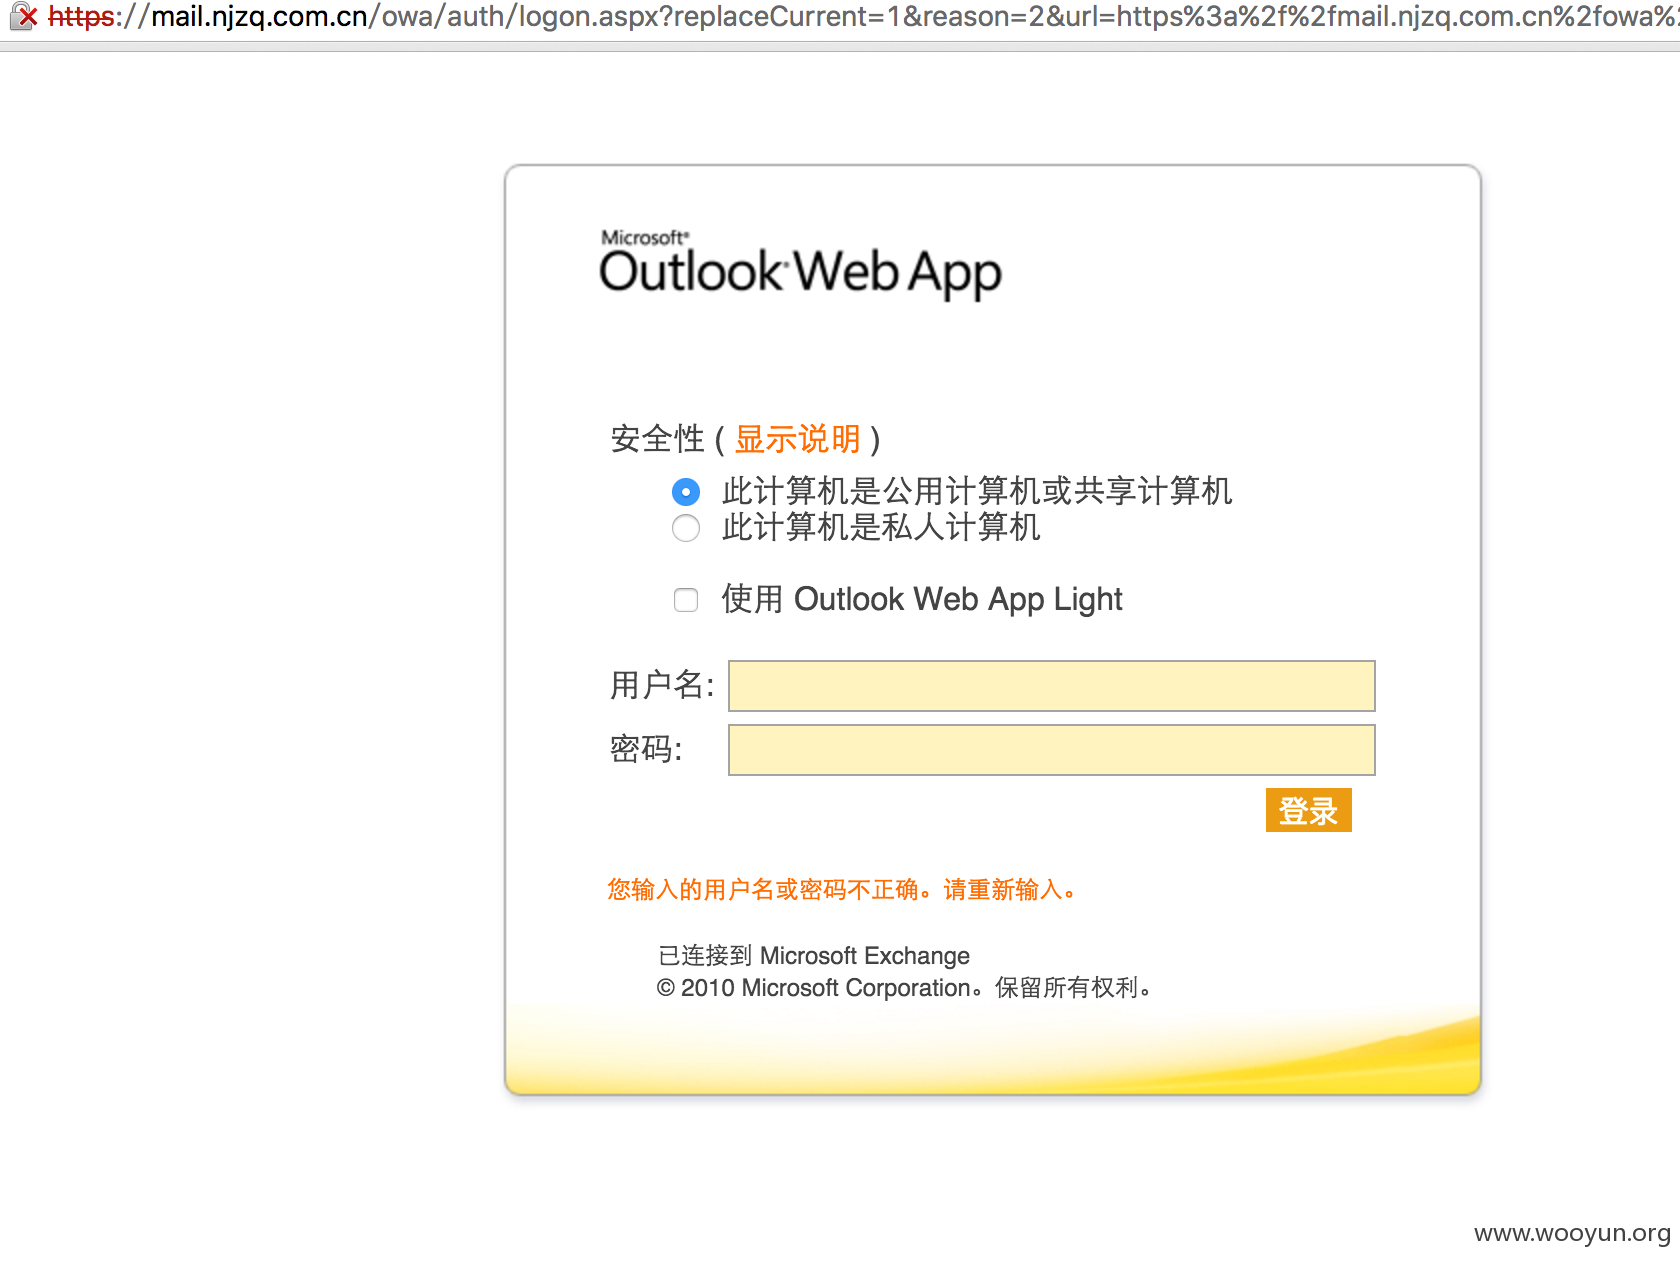Focus the 用户名 username input field
The image size is (1680, 1262).
point(1052,686)
